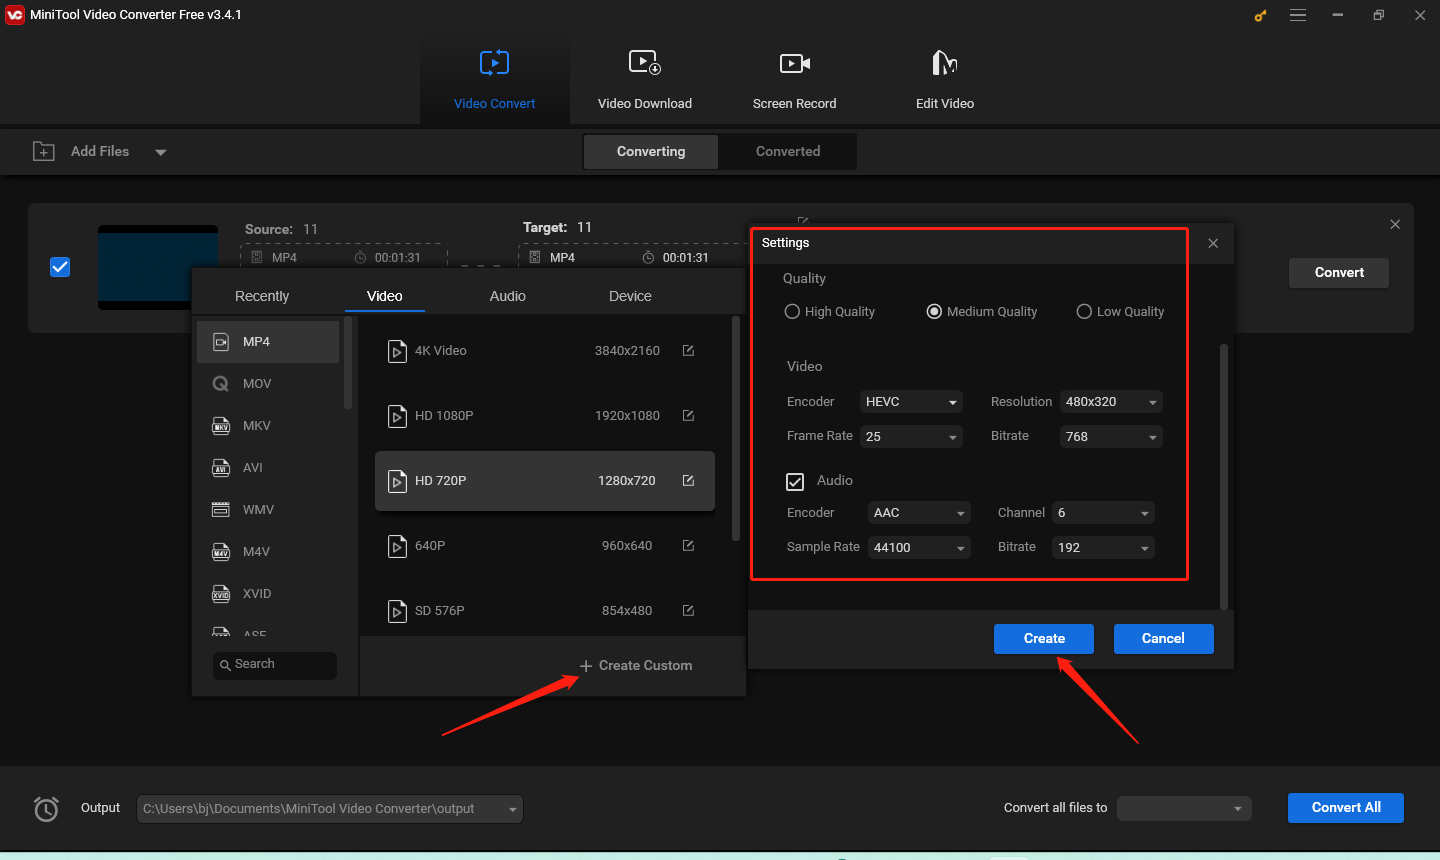This screenshot has width=1440, height=860.
Task: Open the video Bitrate 768 dropdown
Action: 1111,437
